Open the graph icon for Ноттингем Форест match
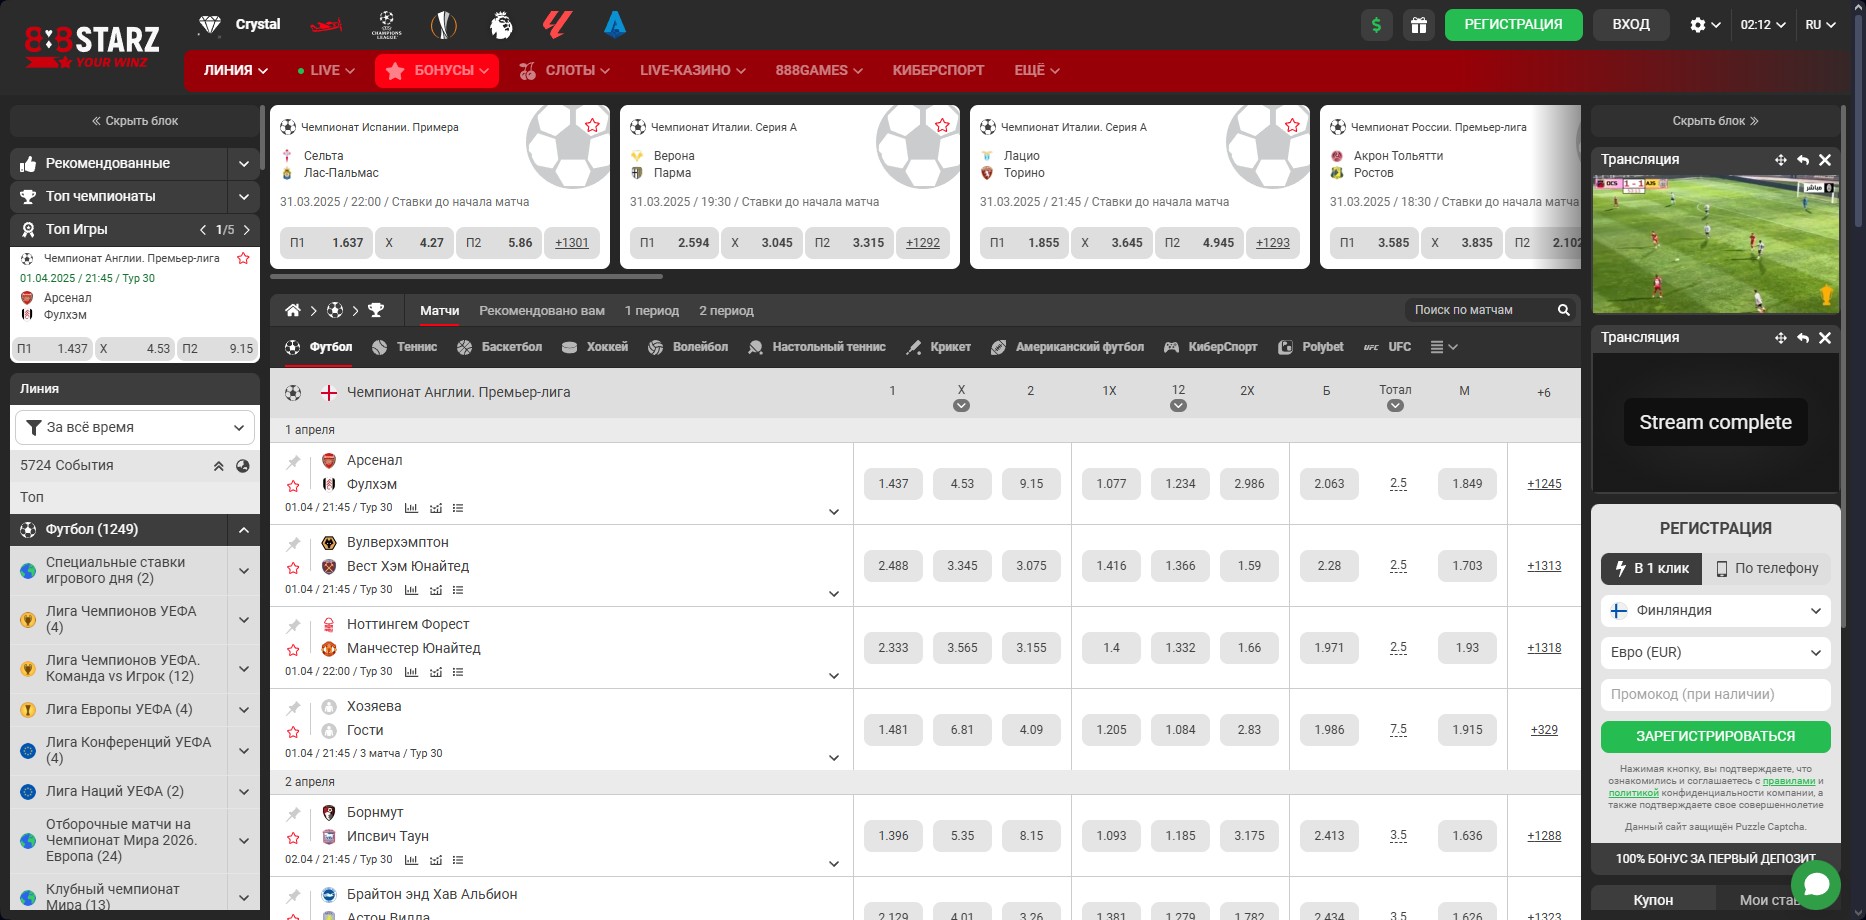Screen dimensions: 1866x920 (x=436, y=672)
